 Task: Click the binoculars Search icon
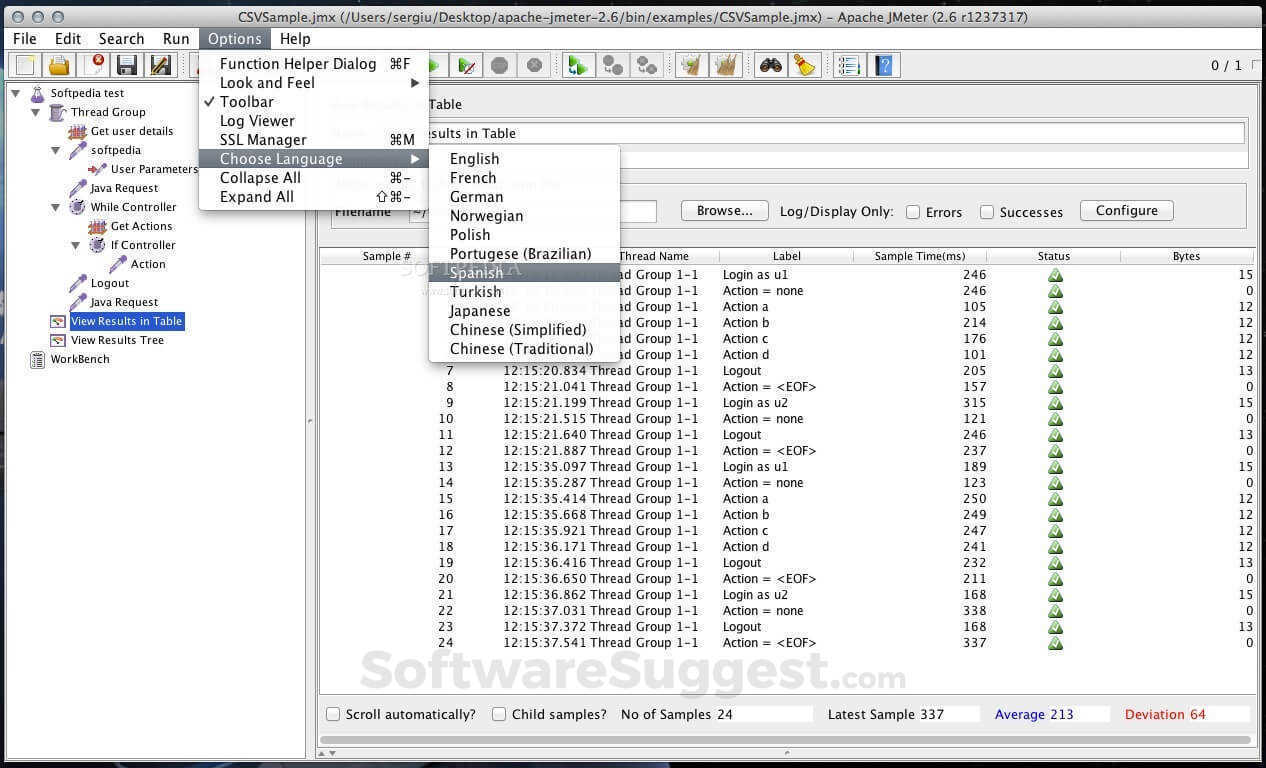770,66
